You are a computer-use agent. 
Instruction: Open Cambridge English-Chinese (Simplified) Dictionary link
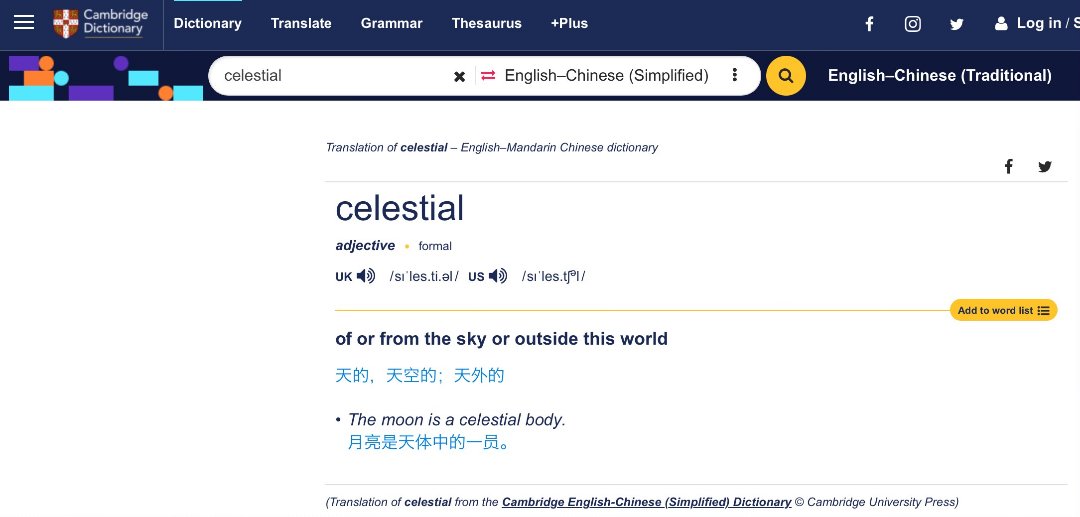[647, 502]
